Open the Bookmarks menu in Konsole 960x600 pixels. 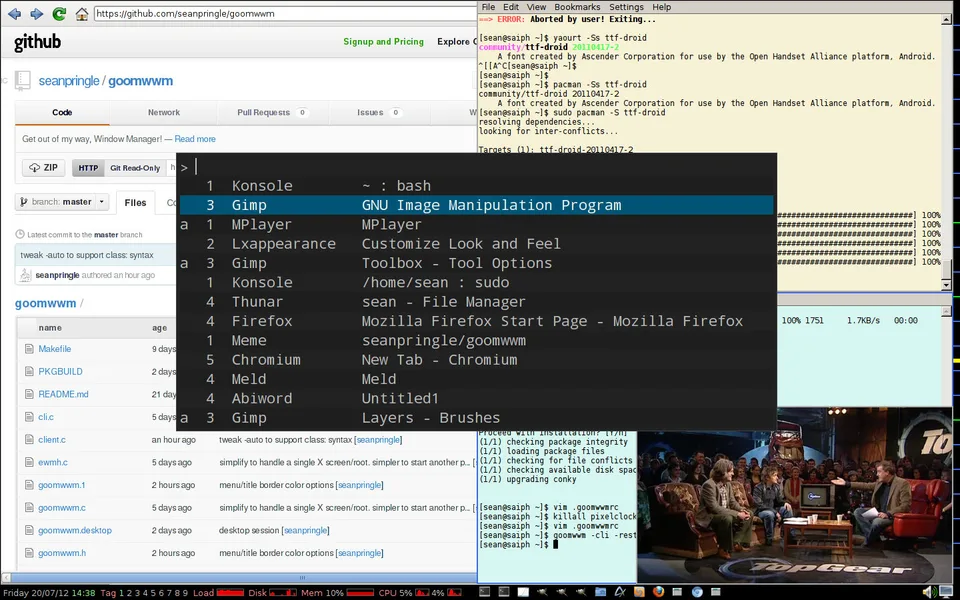577,7
